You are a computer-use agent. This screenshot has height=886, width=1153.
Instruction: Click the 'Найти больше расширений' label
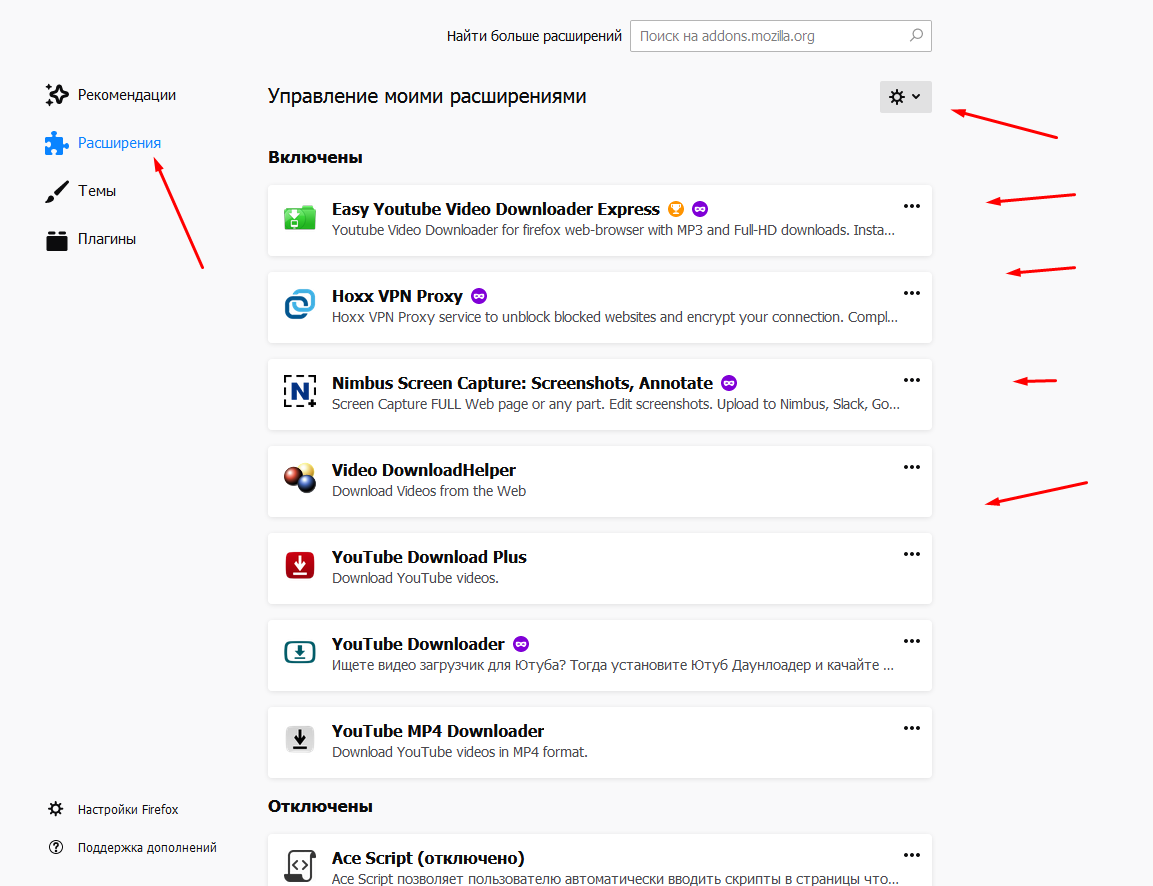(534, 36)
